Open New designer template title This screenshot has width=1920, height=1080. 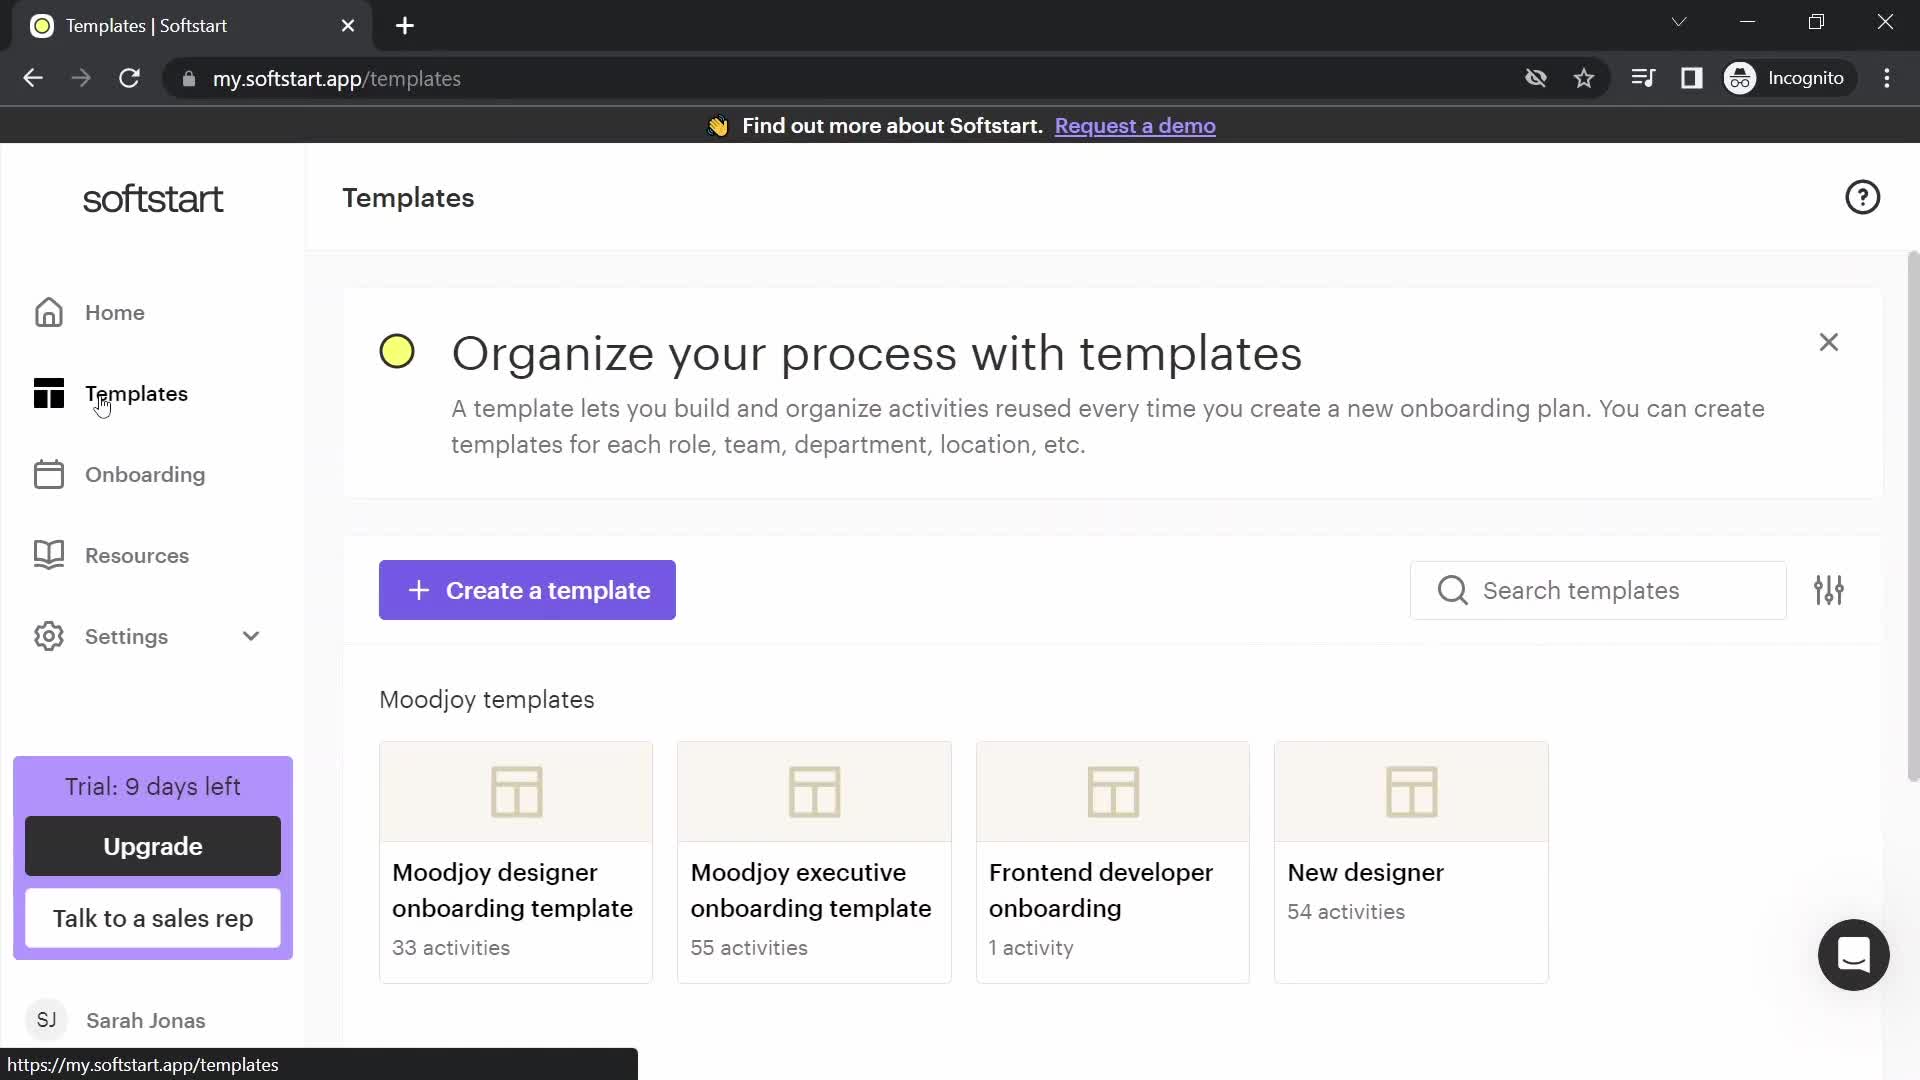pyautogui.click(x=1365, y=873)
